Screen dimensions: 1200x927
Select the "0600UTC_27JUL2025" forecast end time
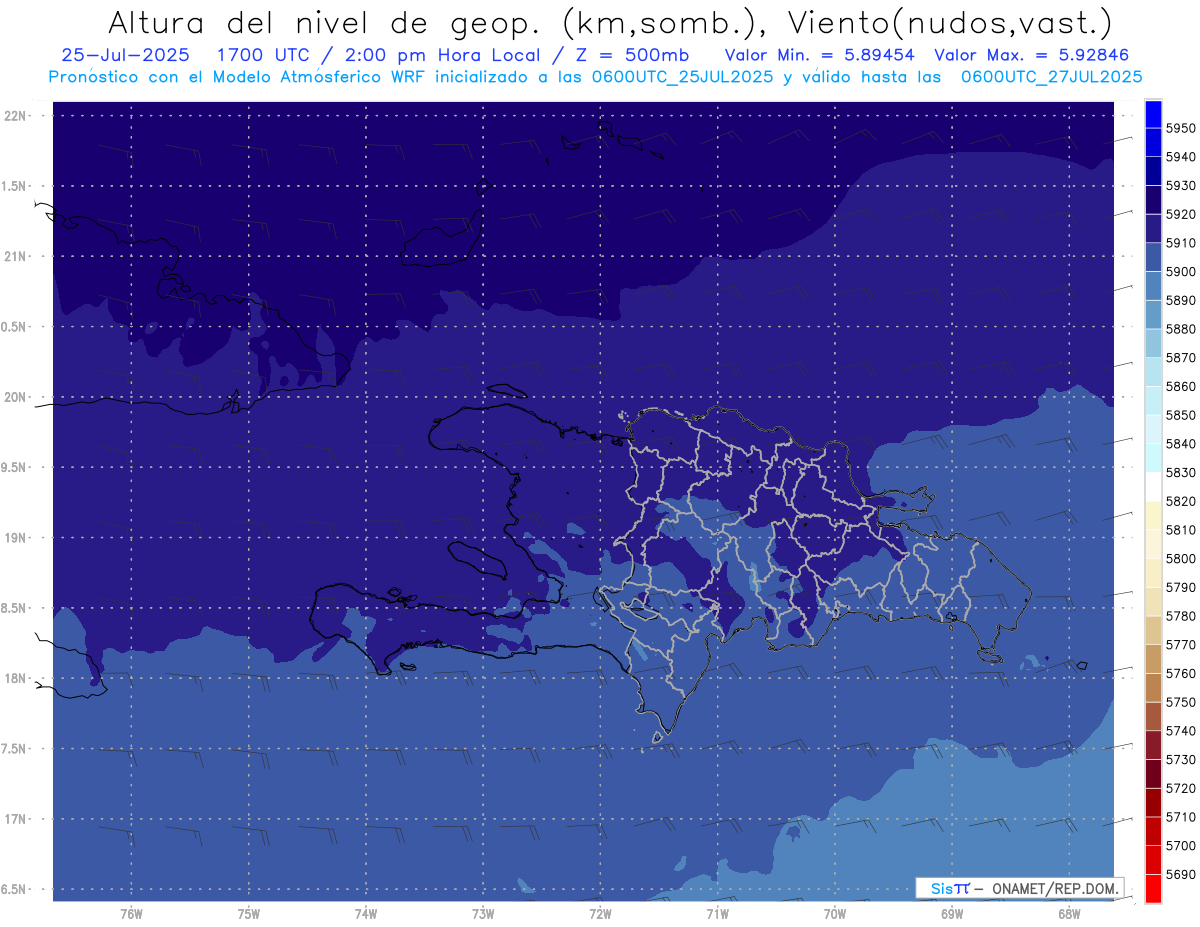click(1051, 76)
